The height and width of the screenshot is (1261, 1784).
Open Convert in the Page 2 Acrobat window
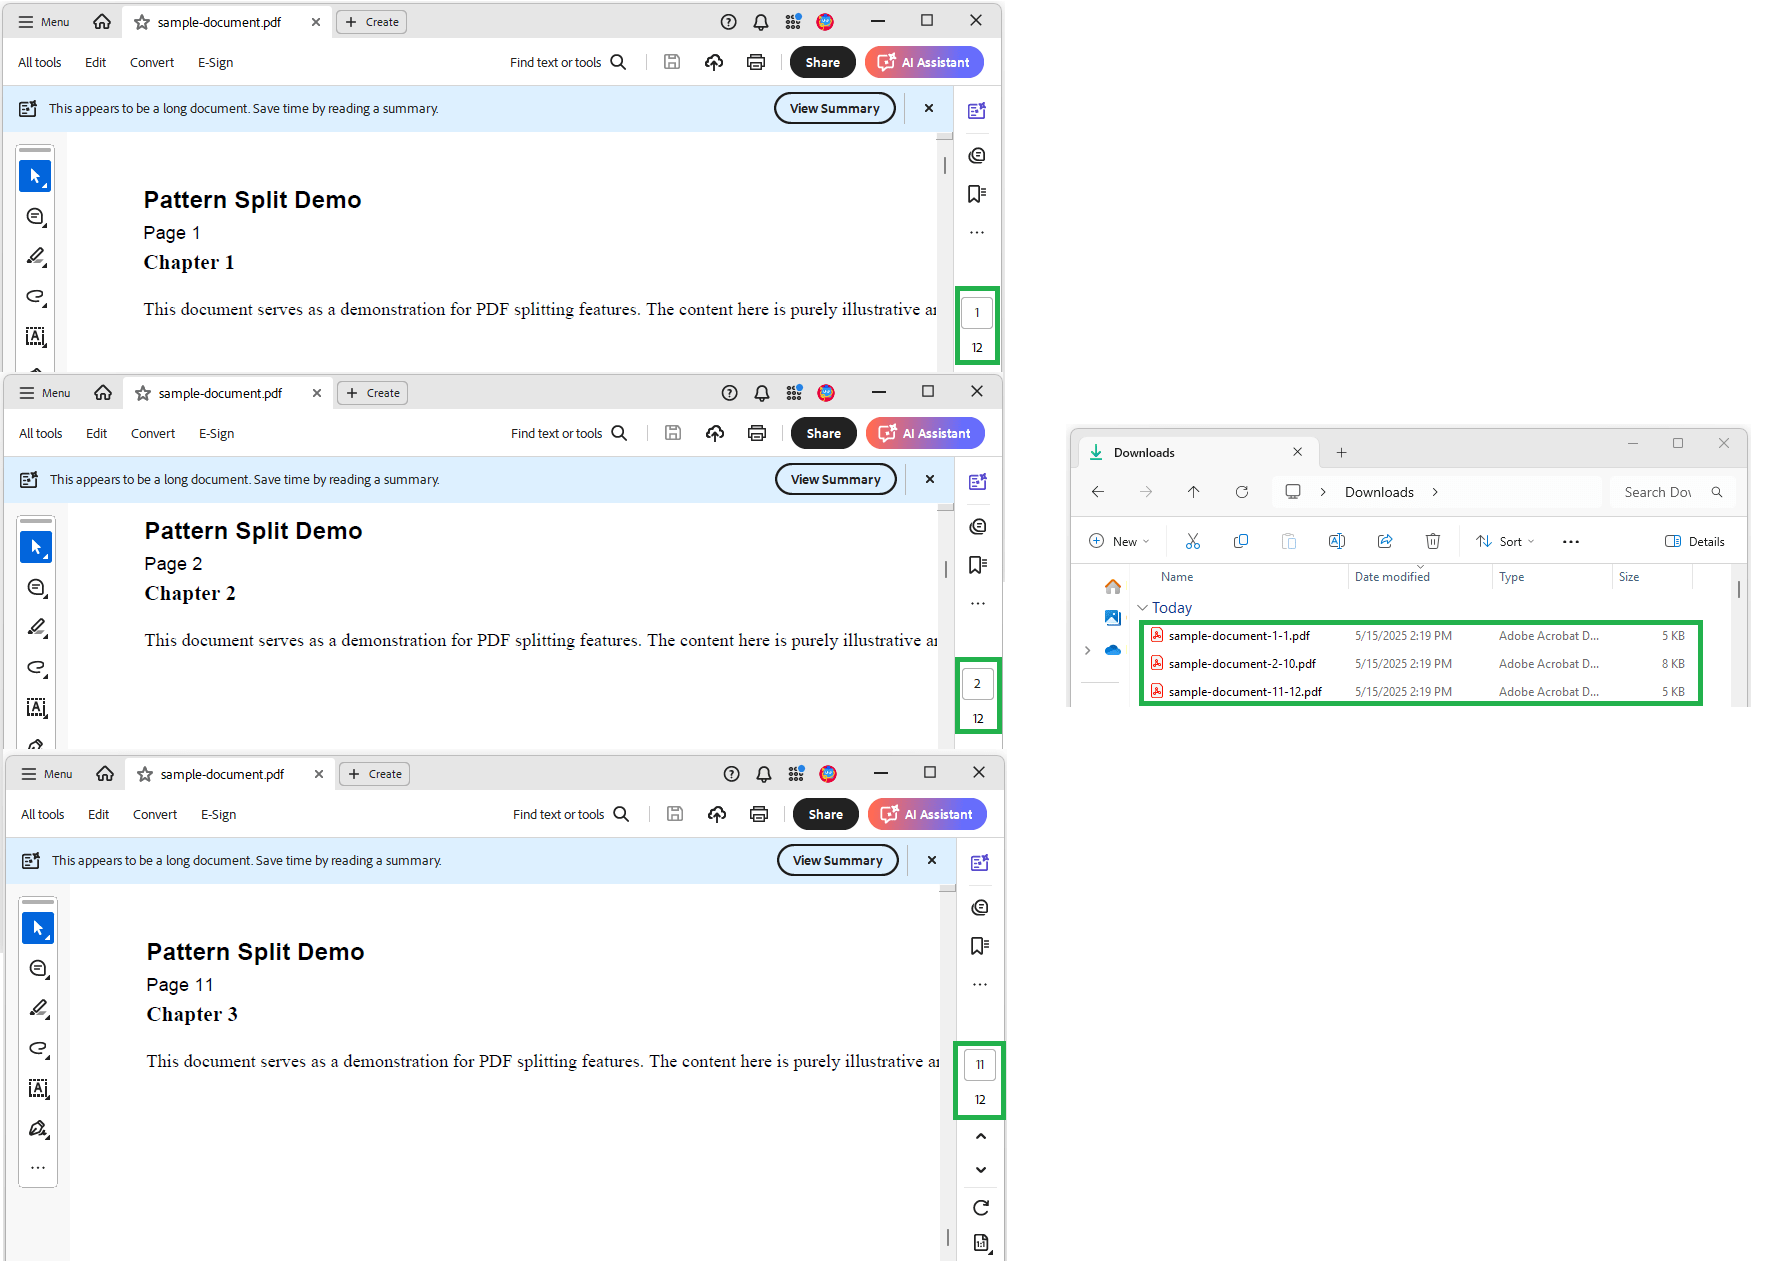(x=153, y=433)
